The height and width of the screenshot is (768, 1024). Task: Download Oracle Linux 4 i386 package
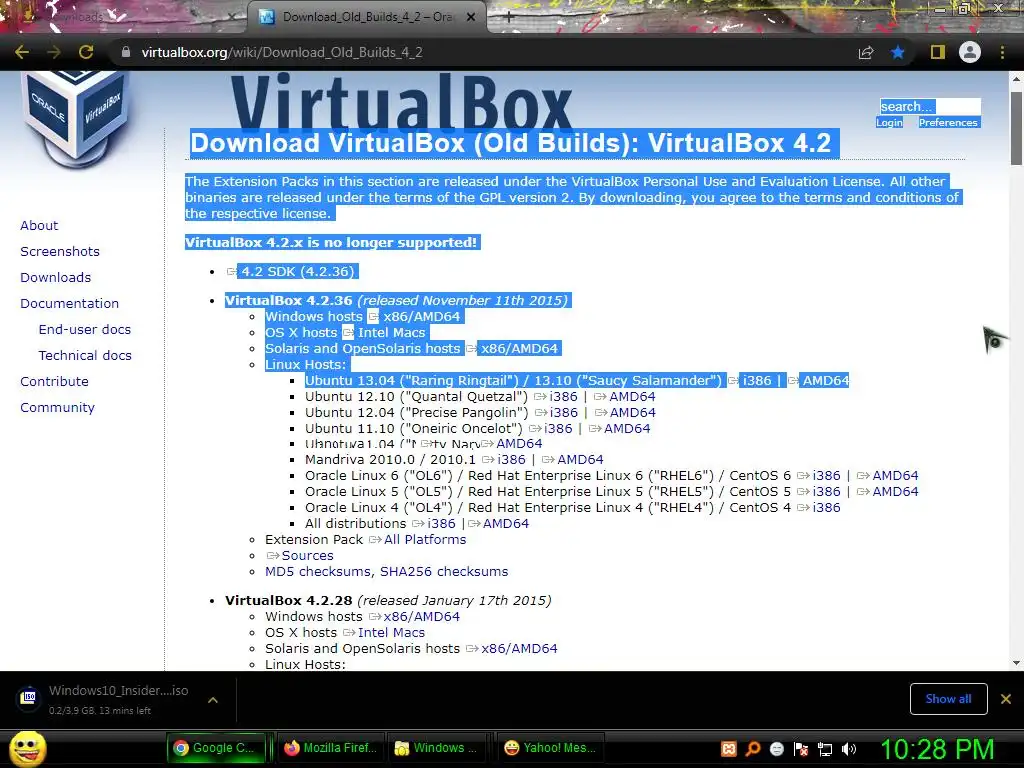tap(827, 507)
